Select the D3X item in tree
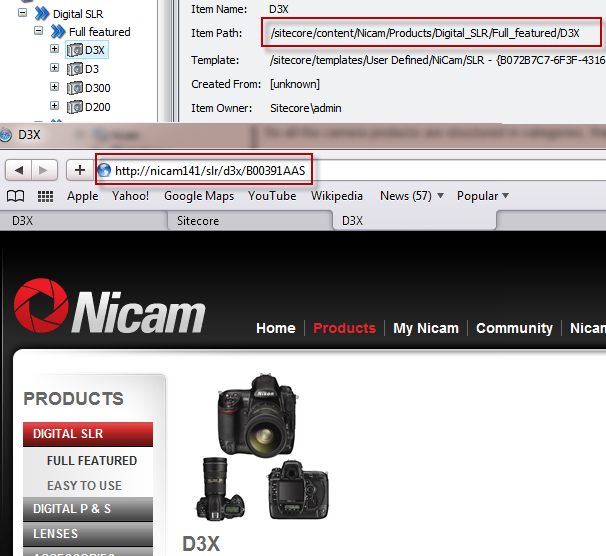Screen dimensions: 606x556 [x=95, y=50]
